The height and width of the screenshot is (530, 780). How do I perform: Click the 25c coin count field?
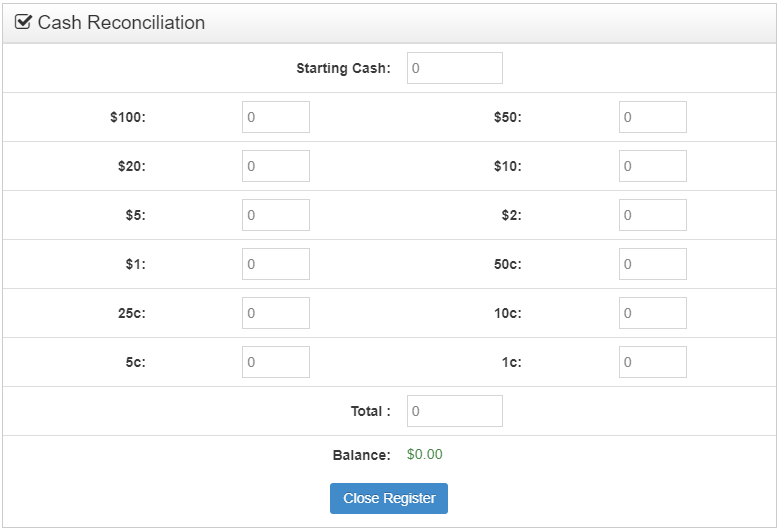pos(275,313)
